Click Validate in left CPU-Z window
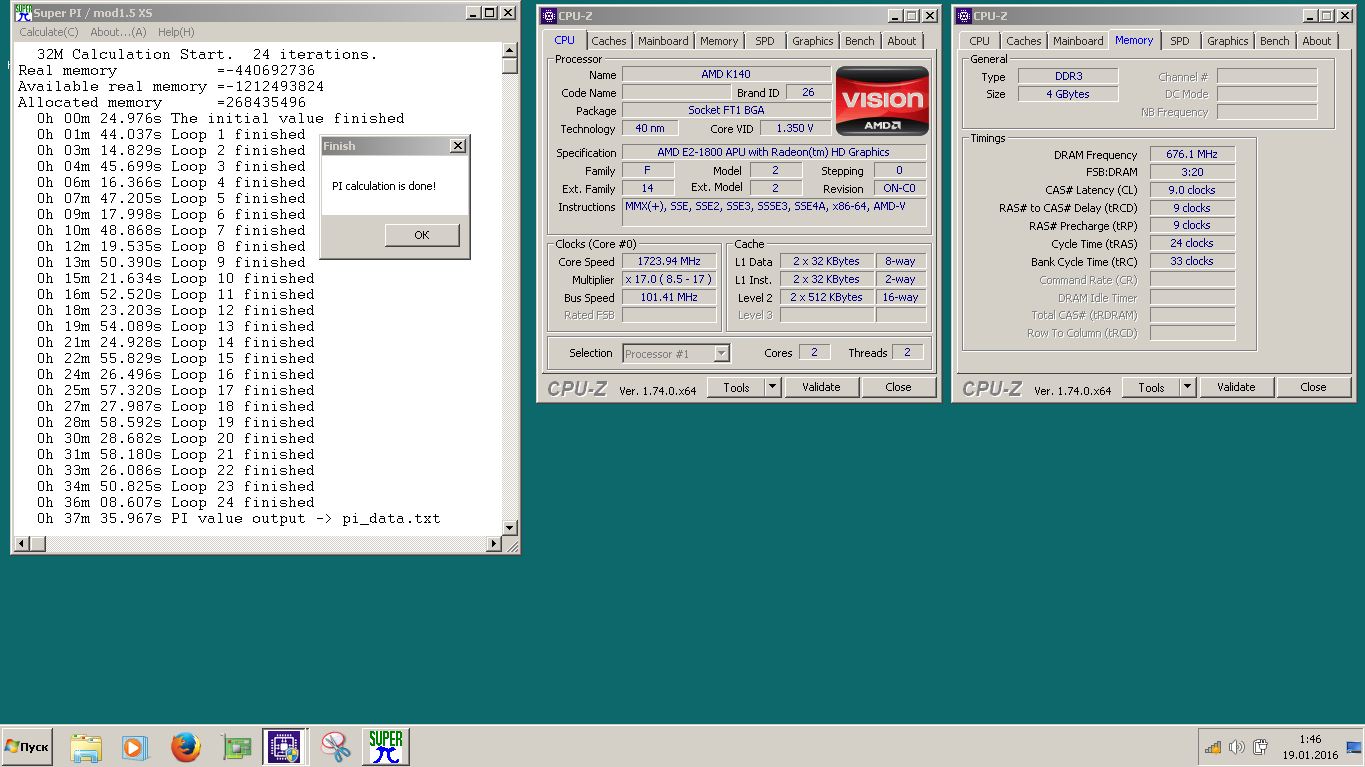The width and height of the screenshot is (1365, 767). [x=821, y=387]
